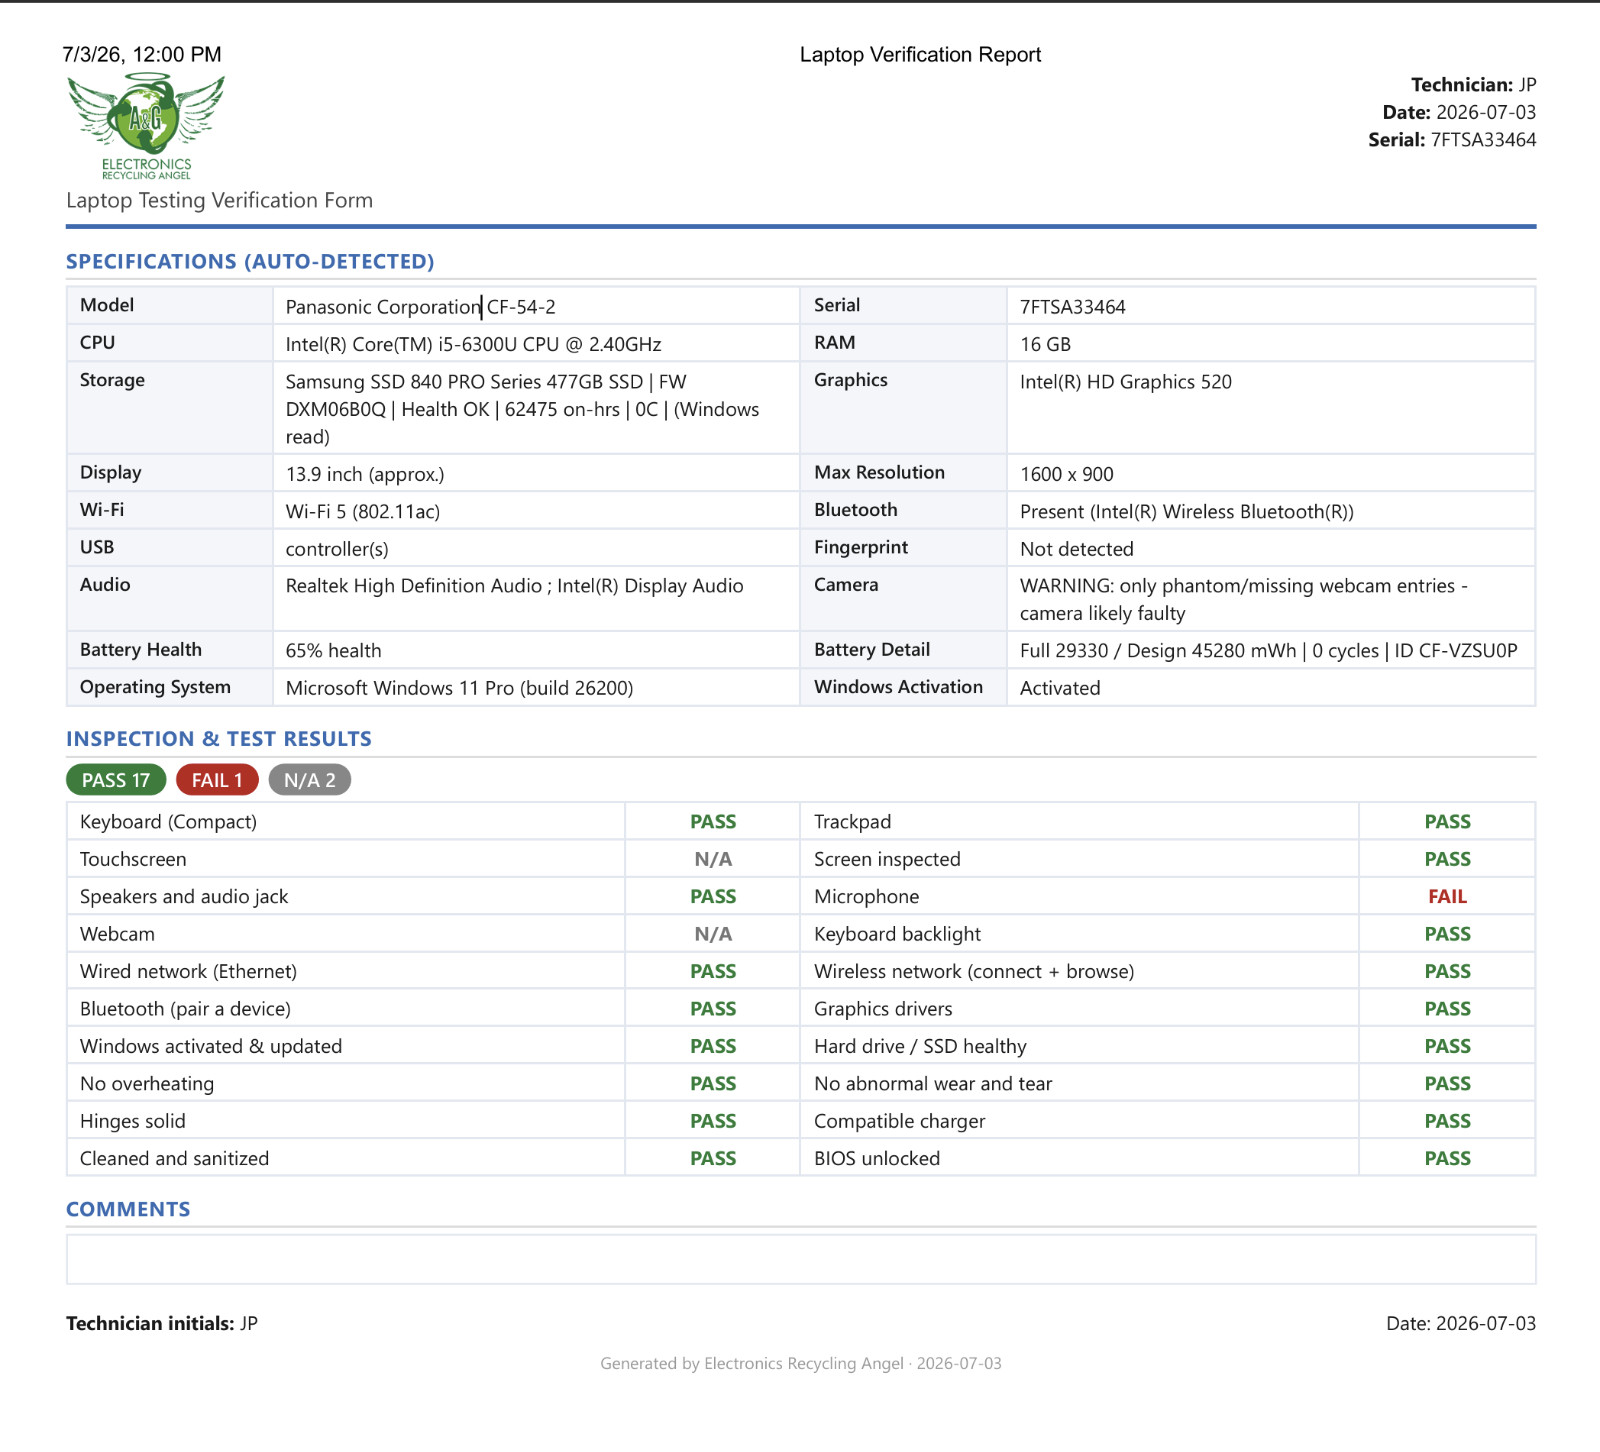This screenshot has height=1452, width=1600.
Task: Click the Microphone test row label
Action: (x=866, y=897)
